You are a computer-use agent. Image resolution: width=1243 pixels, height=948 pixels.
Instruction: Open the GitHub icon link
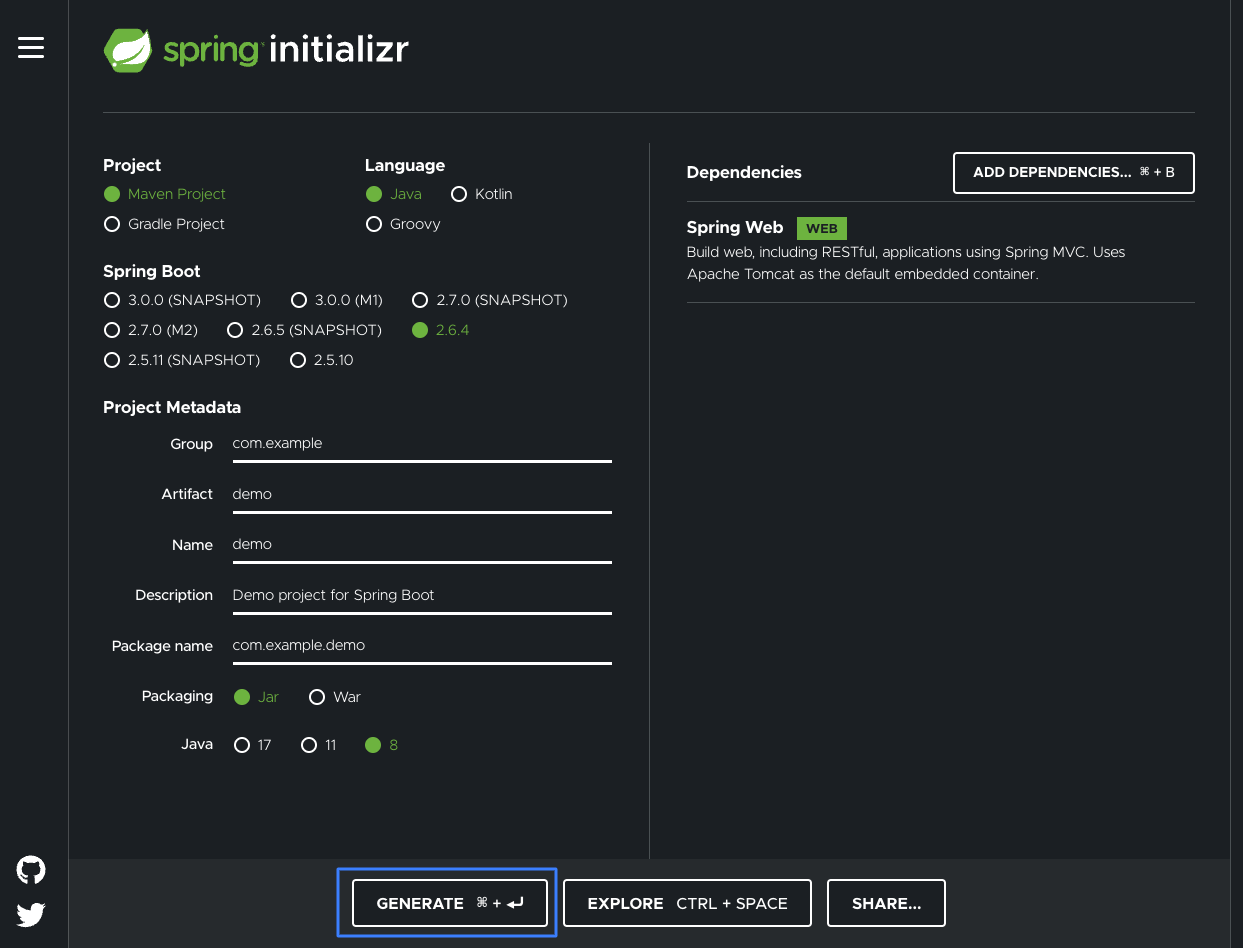[x=31, y=870]
